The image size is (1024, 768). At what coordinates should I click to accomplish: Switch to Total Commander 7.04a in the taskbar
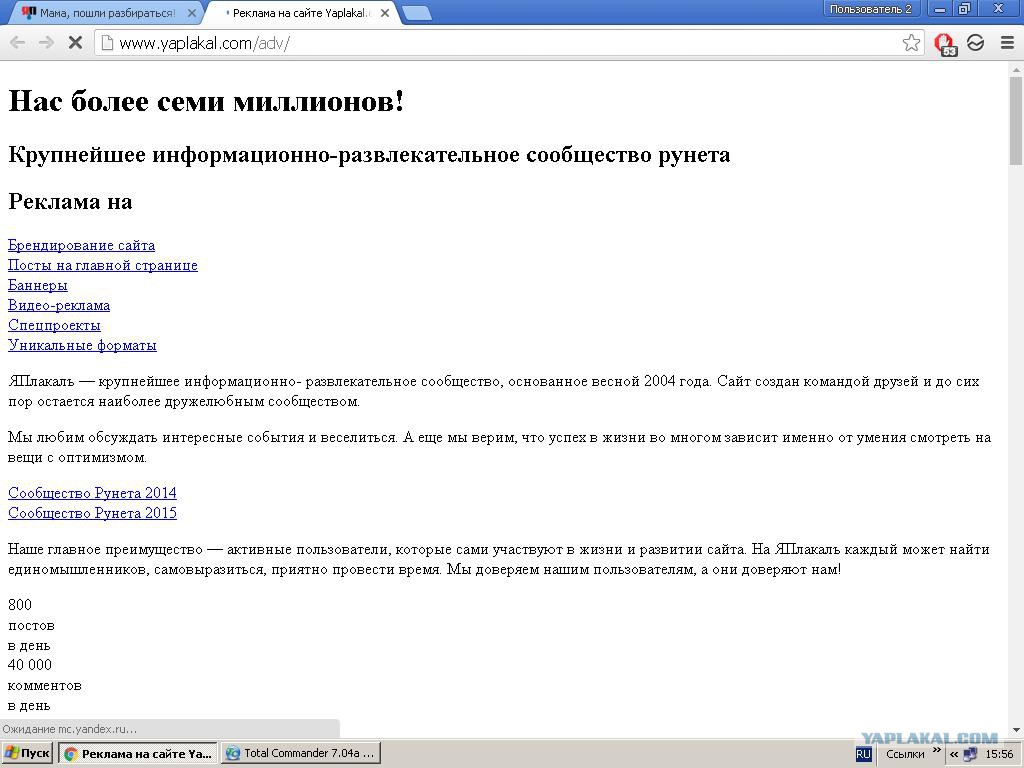(x=300, y=754)
